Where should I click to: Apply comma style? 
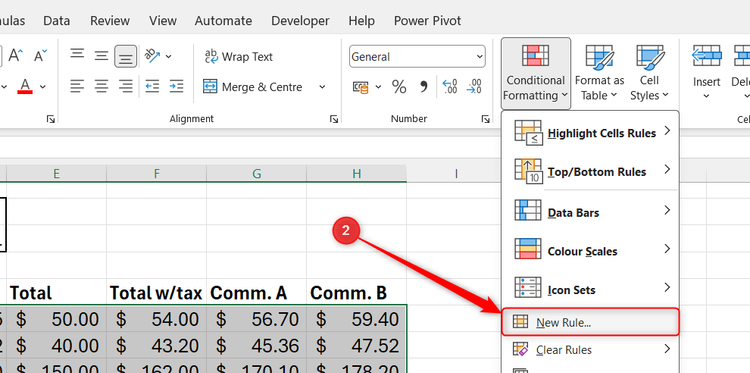[424, 87]
